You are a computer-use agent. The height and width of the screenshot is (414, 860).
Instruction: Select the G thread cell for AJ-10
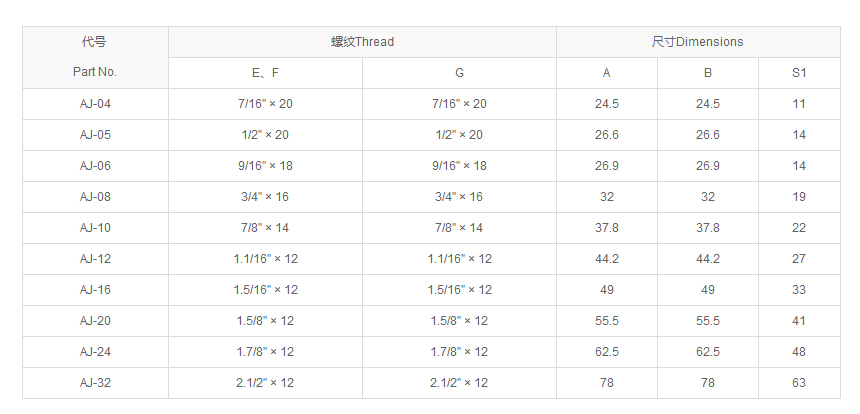coord(459,228)
